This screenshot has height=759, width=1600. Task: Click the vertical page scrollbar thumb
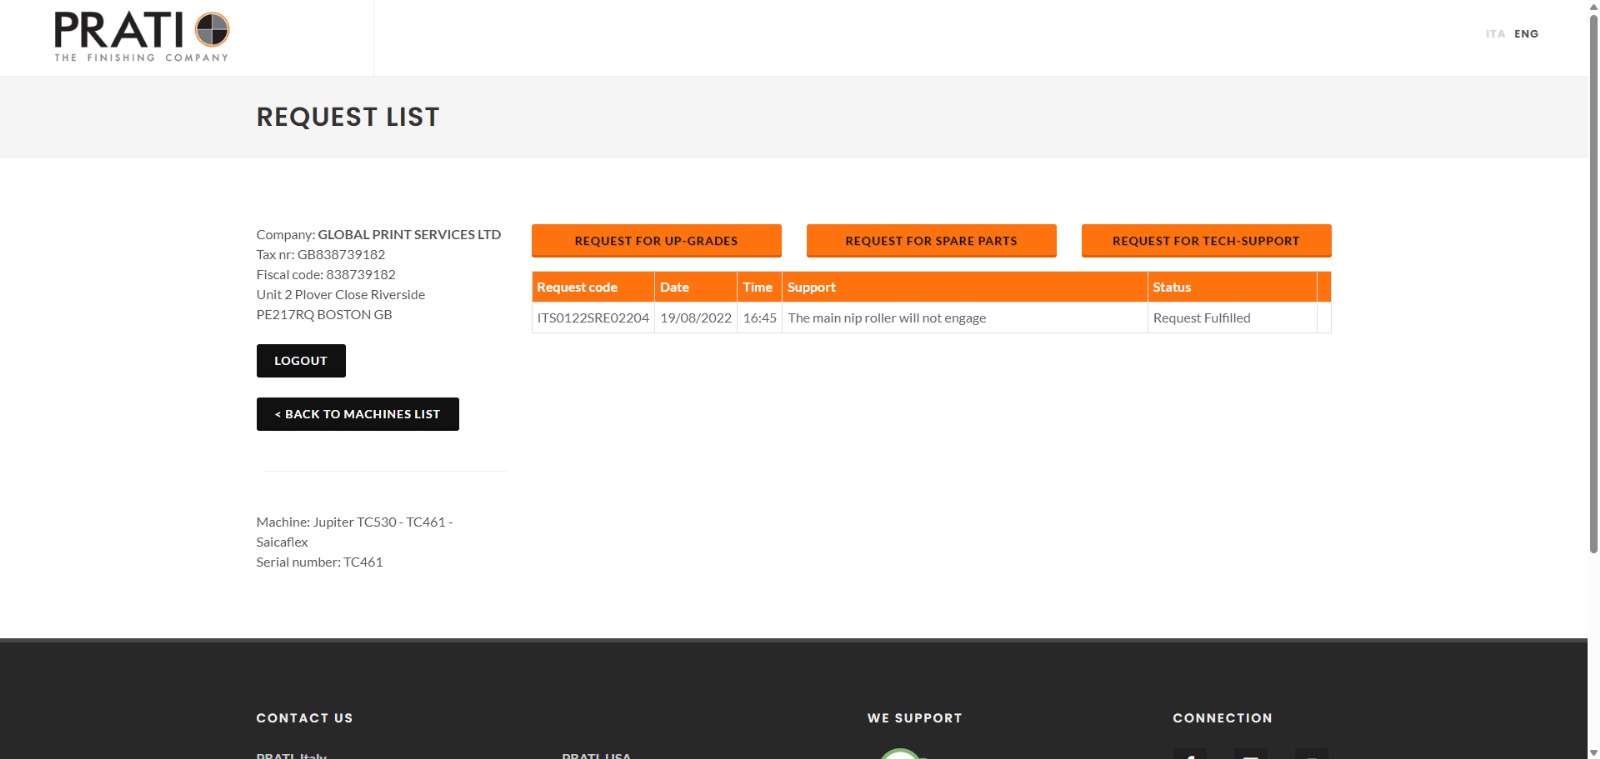click(1593, 280)
